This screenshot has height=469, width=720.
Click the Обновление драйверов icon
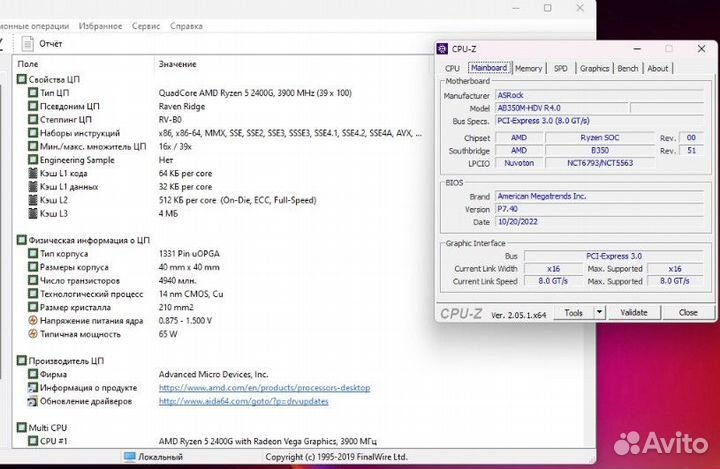point(33,401)
